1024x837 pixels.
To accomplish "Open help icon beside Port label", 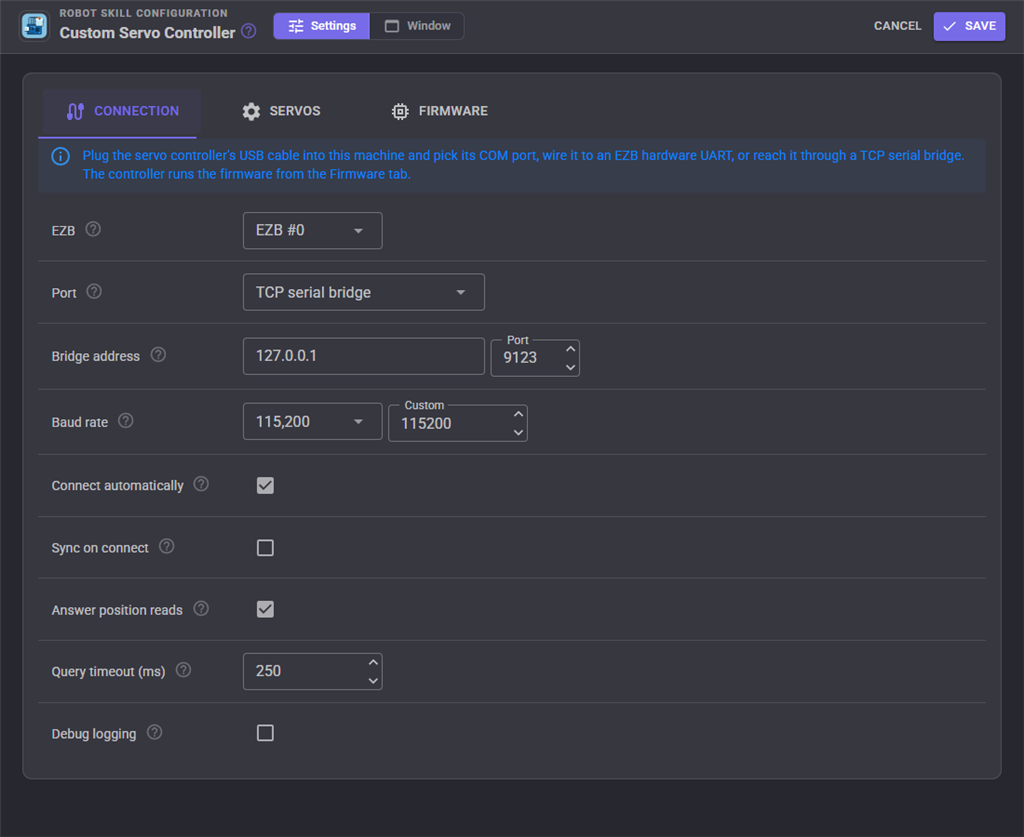I will (94, 291).
